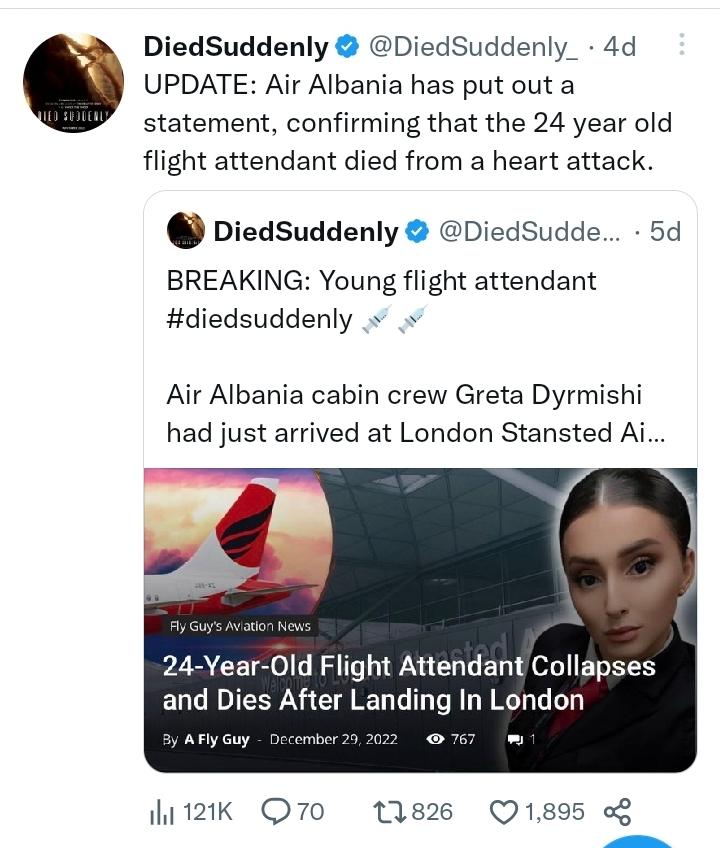
Task: Click the blue verified badge on main tweet
Action: click(x=347, y=46)
